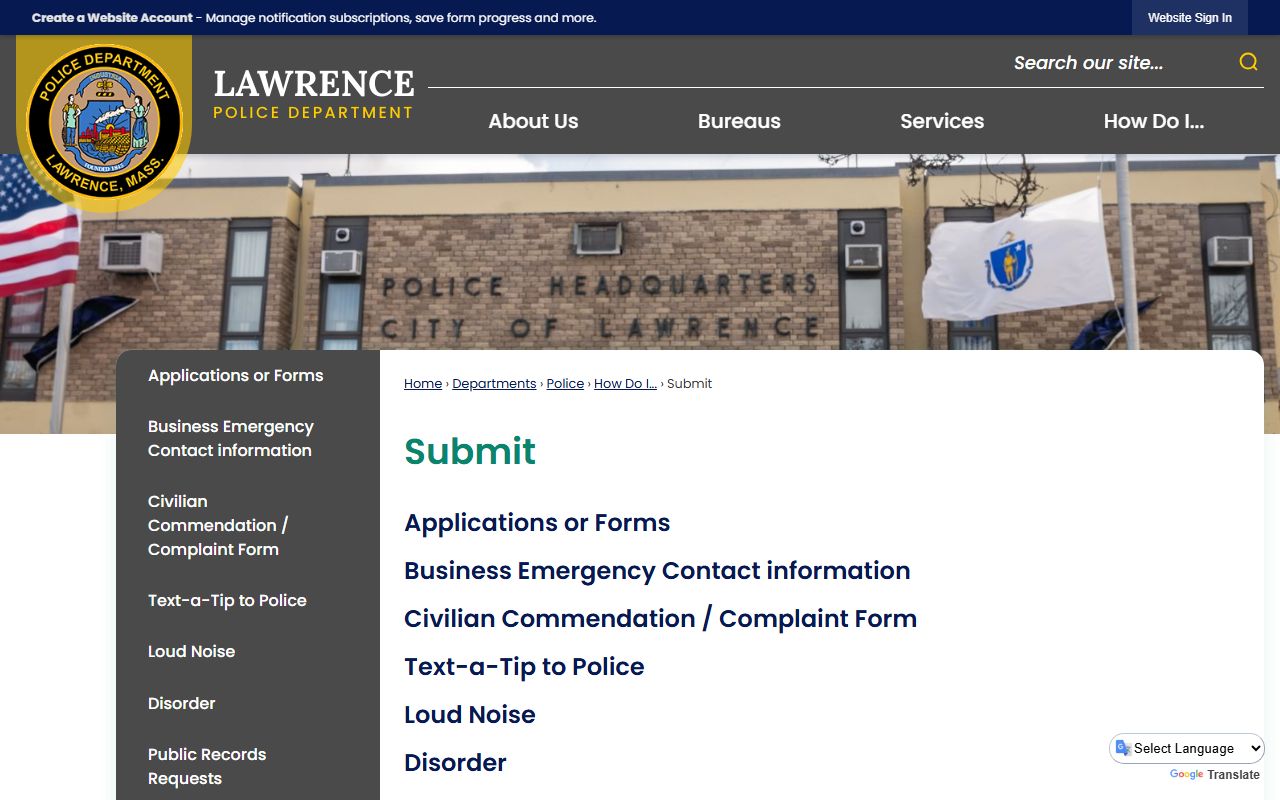Open How Do I... breadcrumb link
Screen dimensions: 1280x800
click(625, 384)
